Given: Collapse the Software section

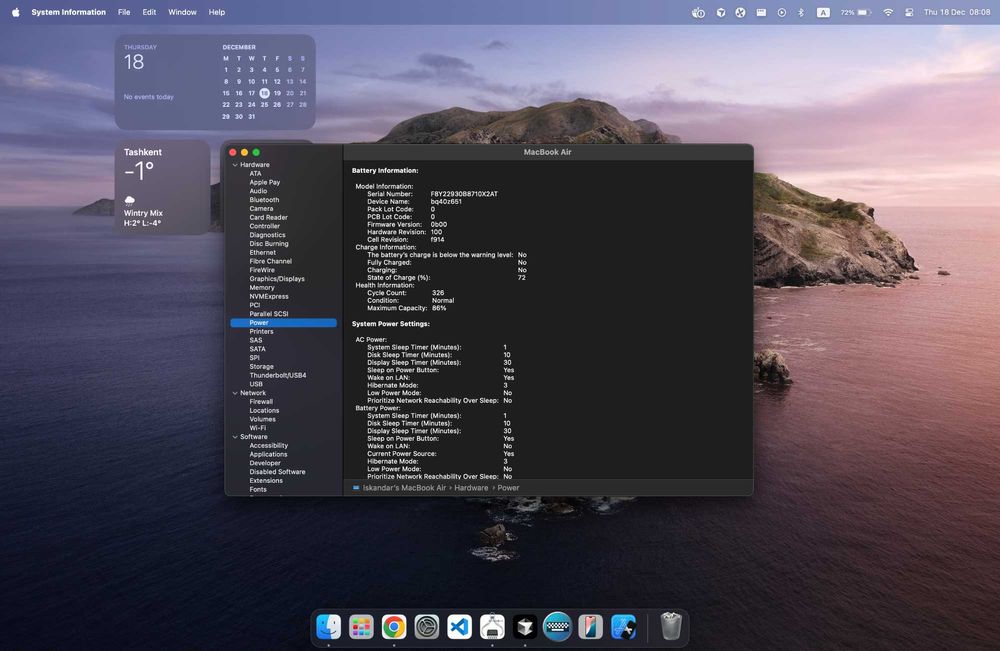Looking at the screenshot, I should point(235,437).
